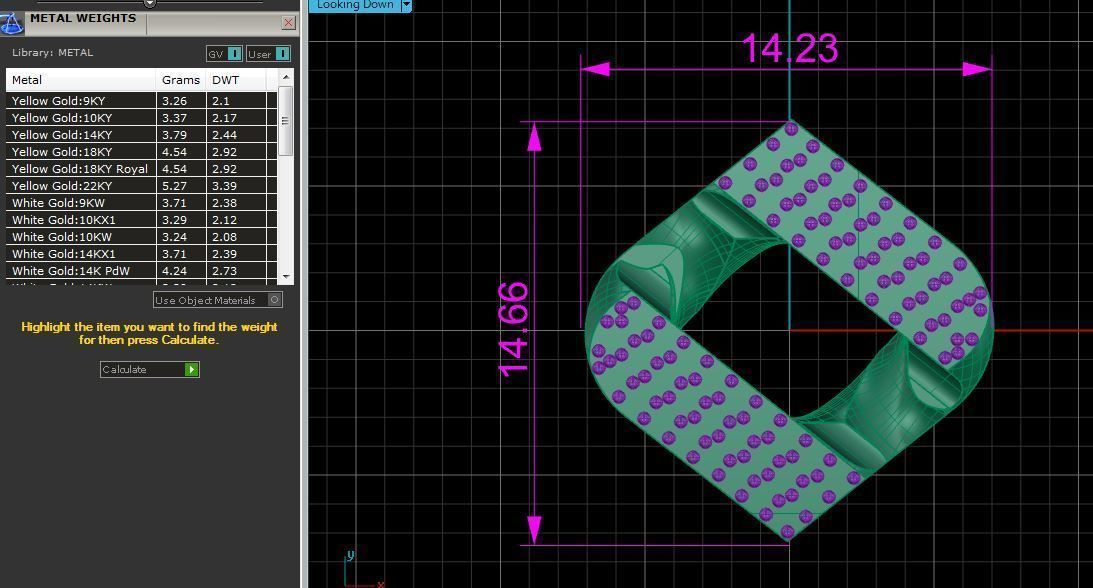Screen dimensions: 1093x588
Task: Select the Yellow Gold:18KY row
Action: (142, 152)
